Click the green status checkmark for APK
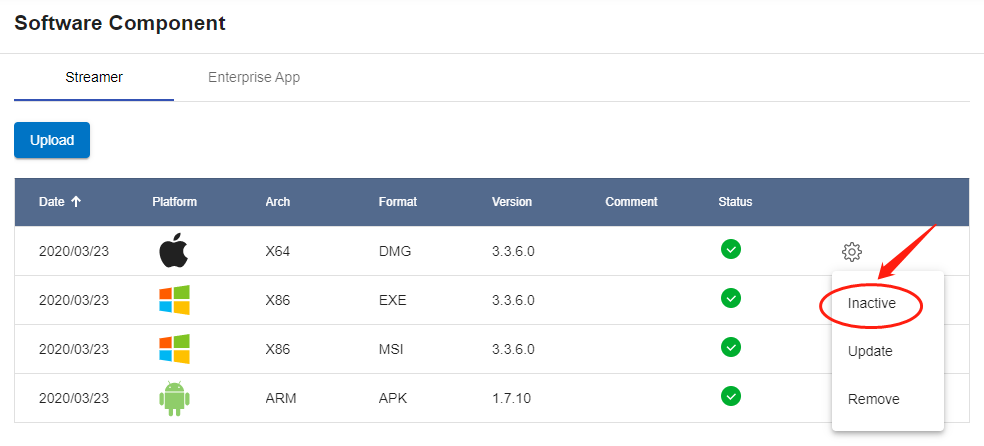Screen dimensions: 984x446 coord(731,396)
